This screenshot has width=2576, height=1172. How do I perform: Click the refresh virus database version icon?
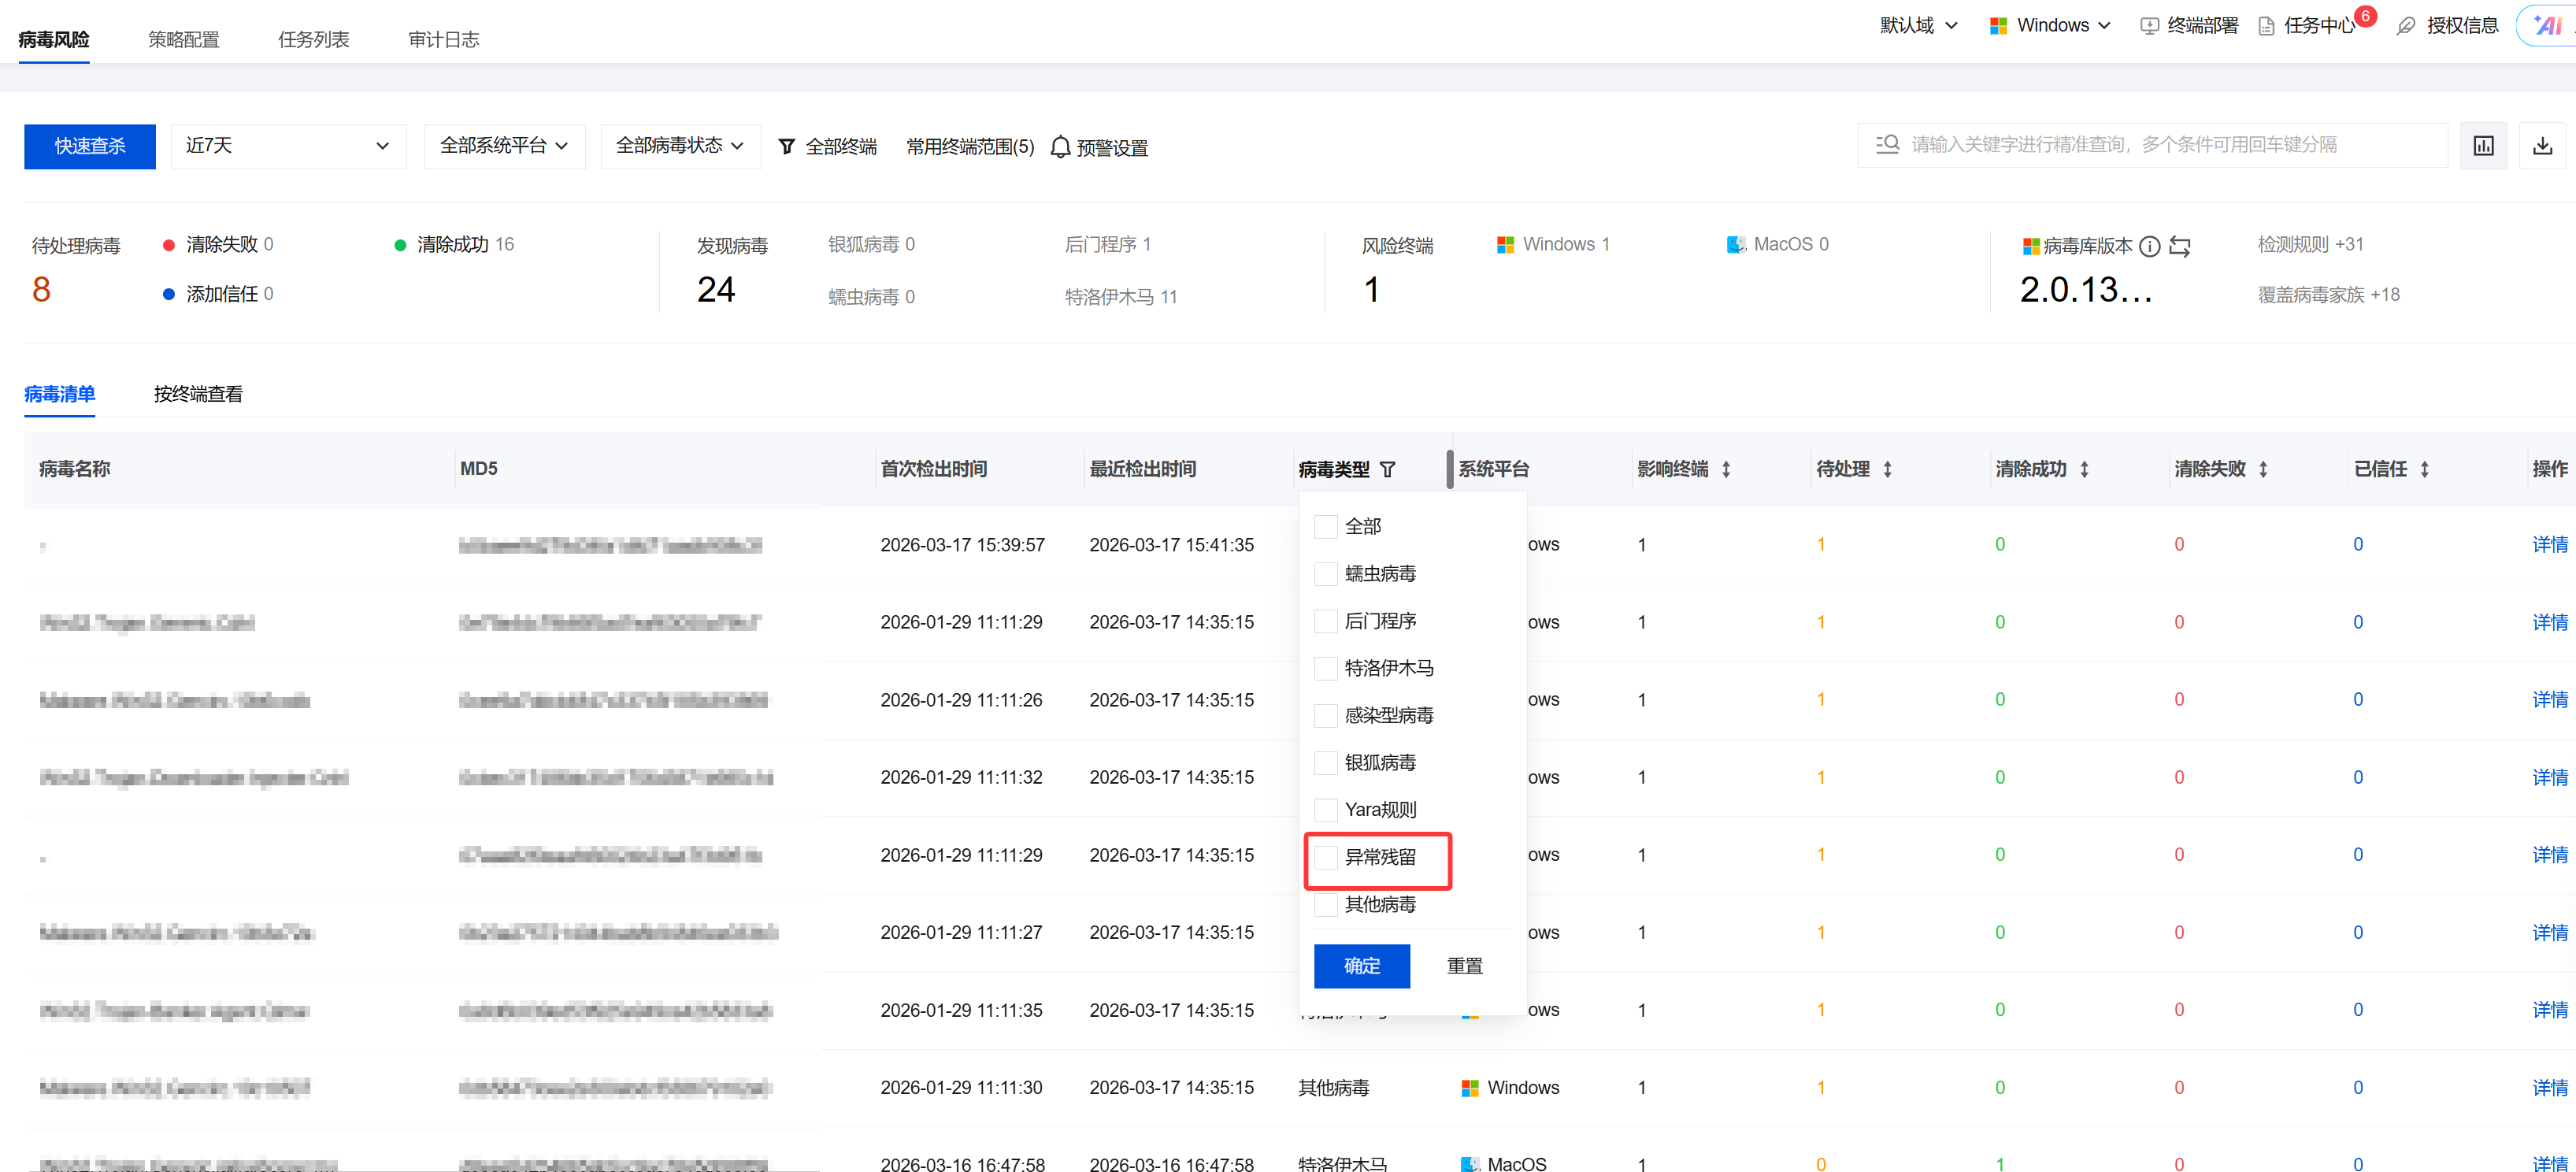point(2180,246)
